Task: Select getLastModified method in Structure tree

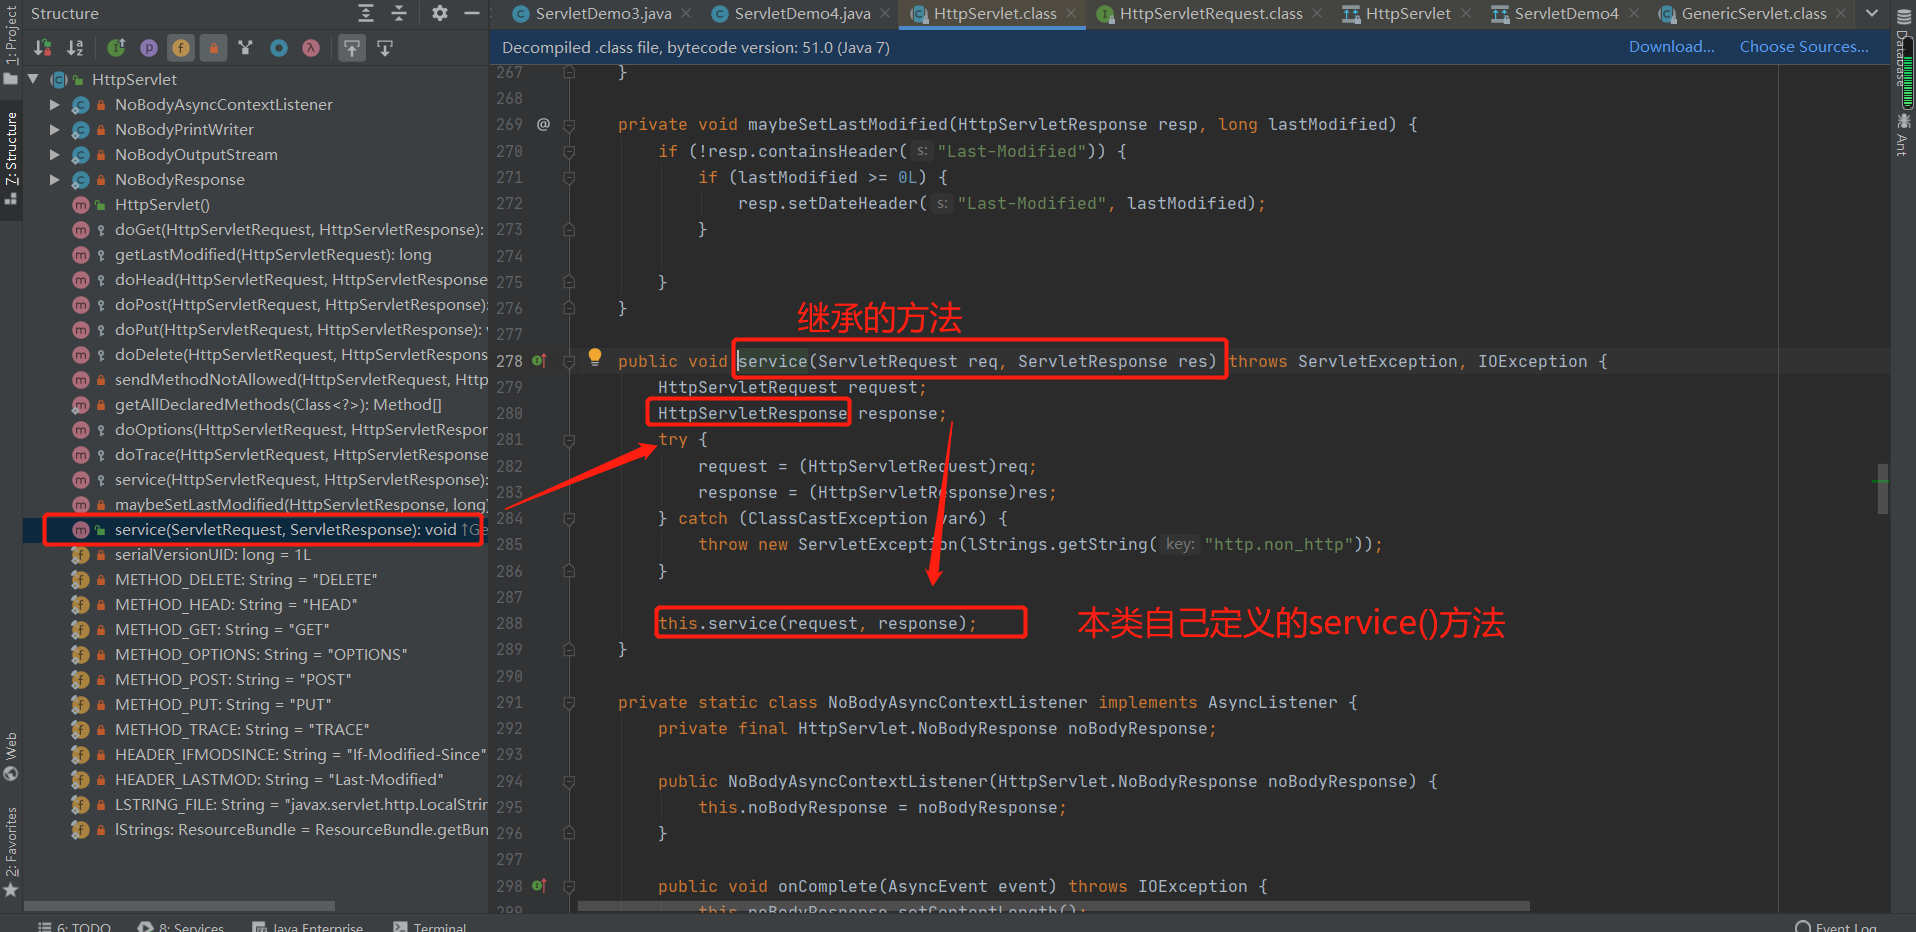Action: (x=273, y=254)
